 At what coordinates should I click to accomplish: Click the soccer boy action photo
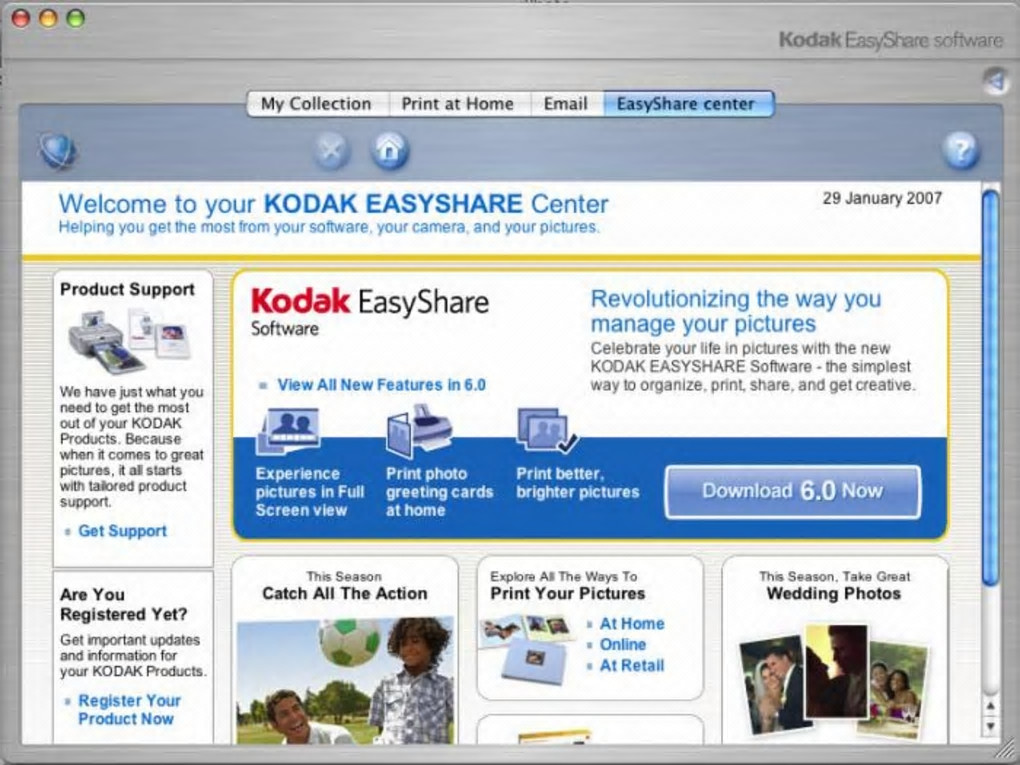tap(345, 680)
